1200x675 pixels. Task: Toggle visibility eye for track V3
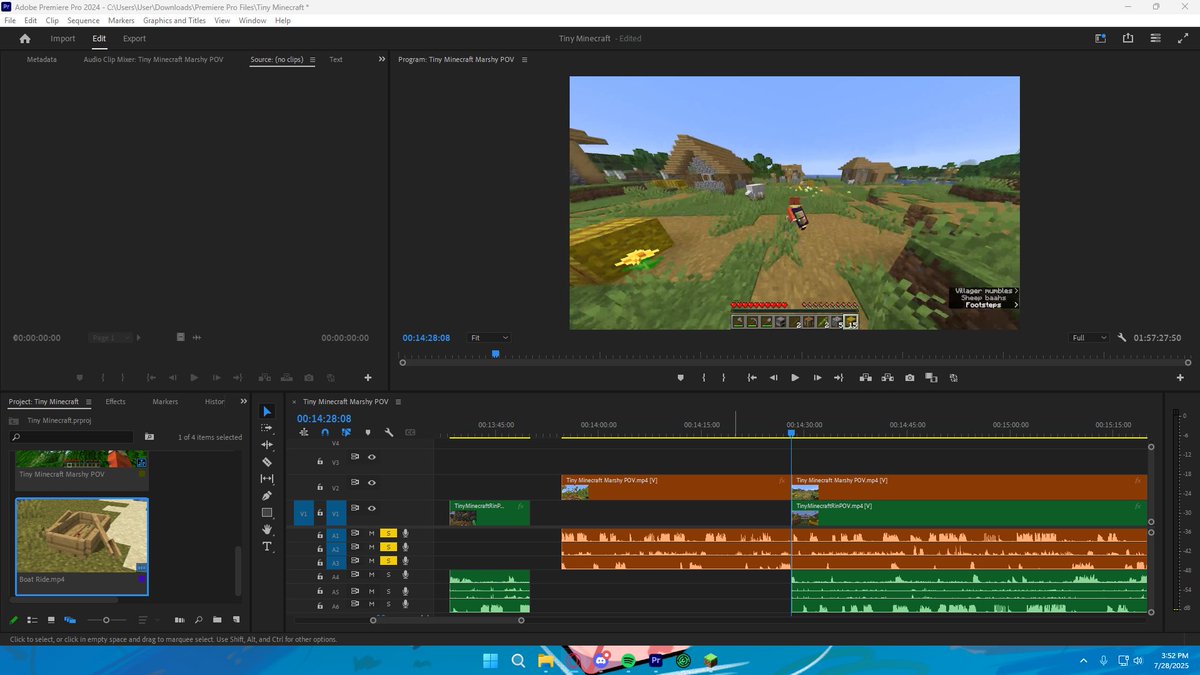(x=371, y=457)
